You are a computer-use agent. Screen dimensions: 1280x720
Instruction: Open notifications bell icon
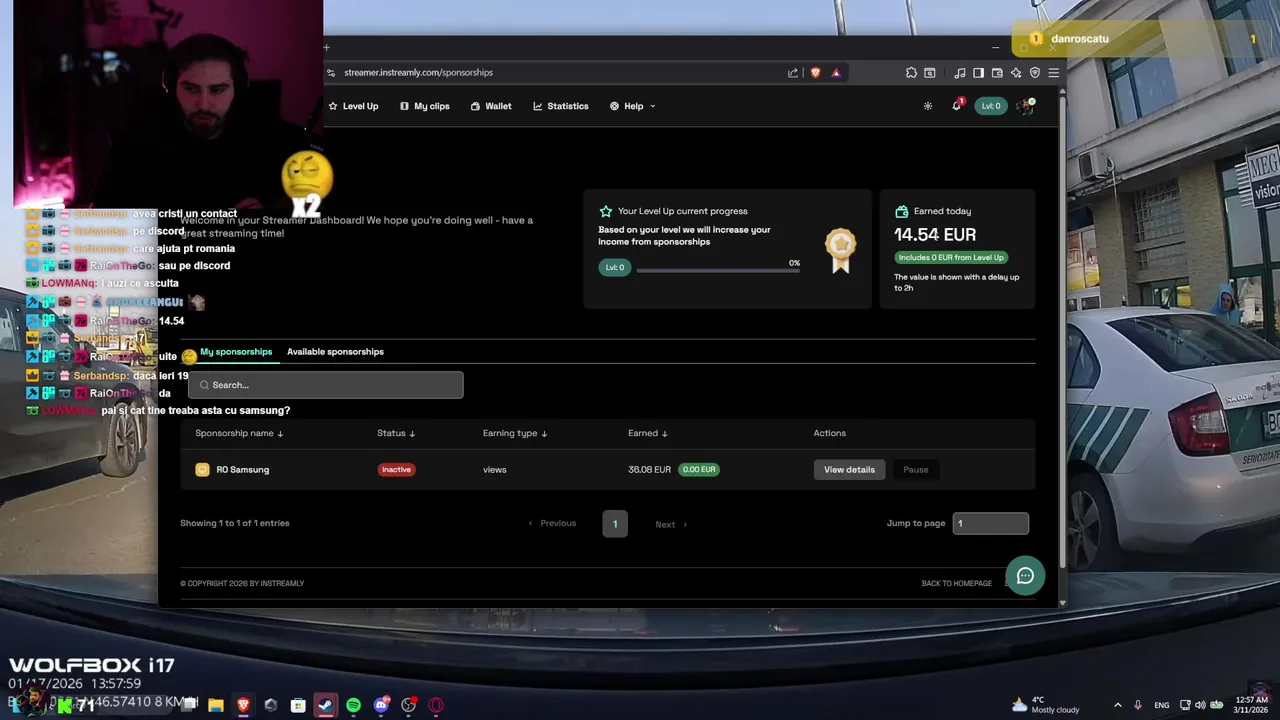click(957, 105)
